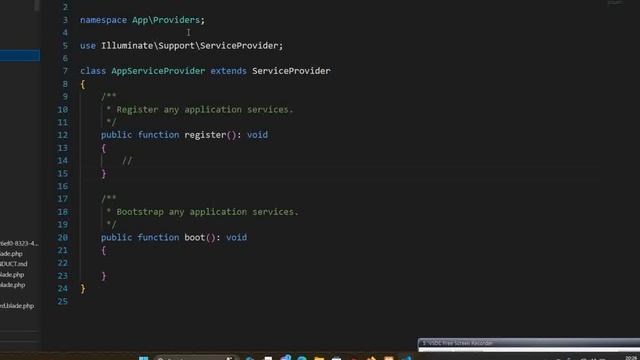The height and width of the screenshot is (360, 640).
Task: Click void return type of boot()
Action: click(237, 238)
